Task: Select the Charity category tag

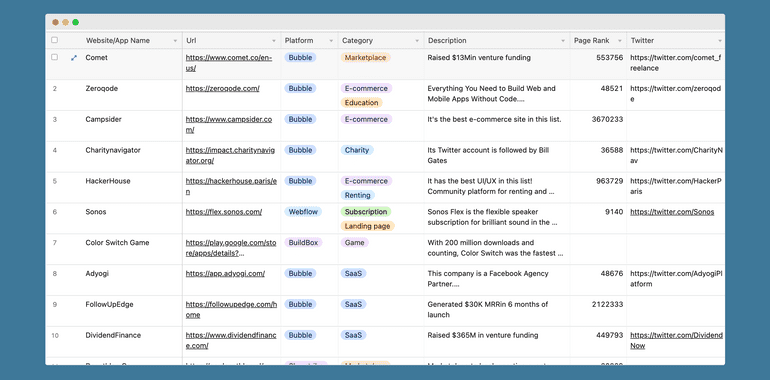Action: pyautogui.click(x=357, y=150)
